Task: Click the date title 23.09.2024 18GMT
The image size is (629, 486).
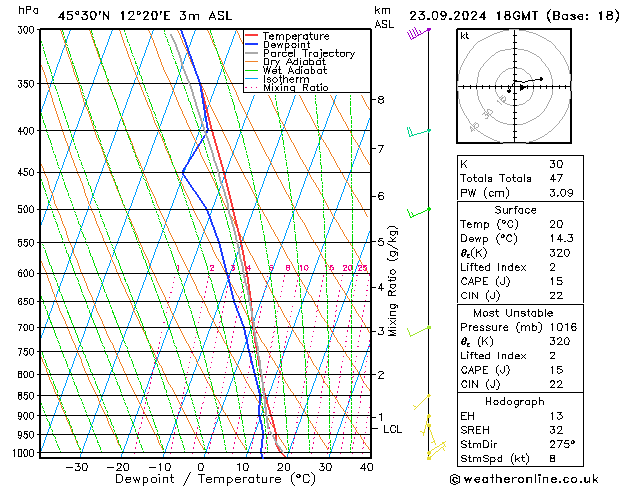Action: coord(473,16)
